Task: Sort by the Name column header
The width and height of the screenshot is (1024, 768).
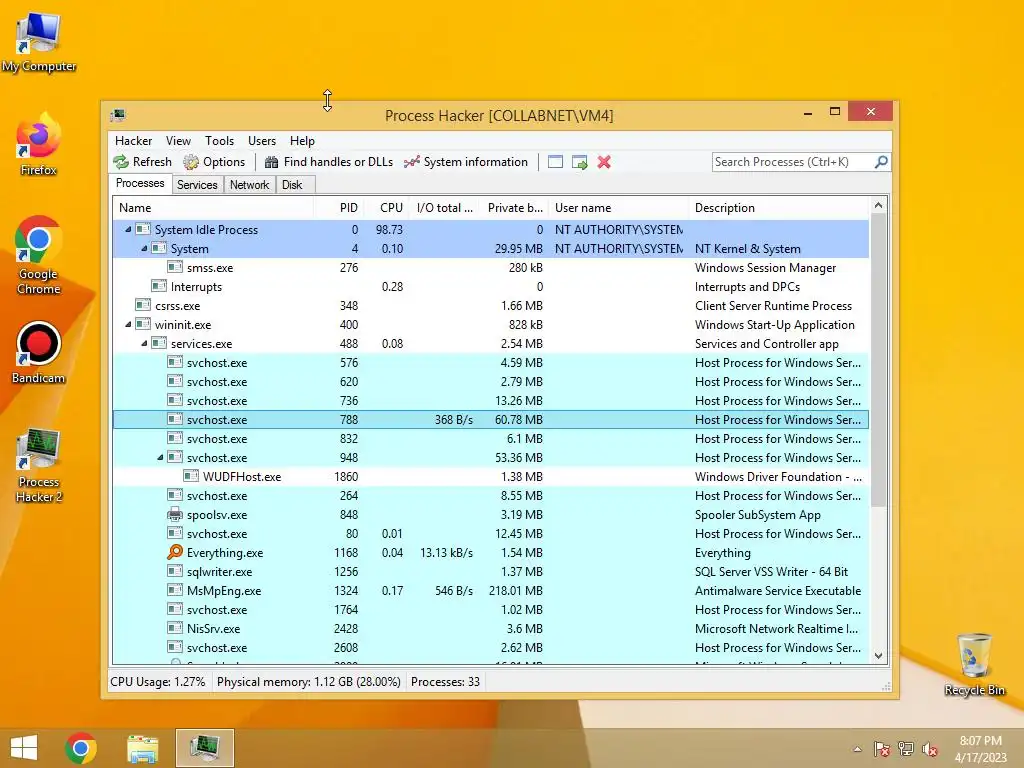Action: point(214,208)
